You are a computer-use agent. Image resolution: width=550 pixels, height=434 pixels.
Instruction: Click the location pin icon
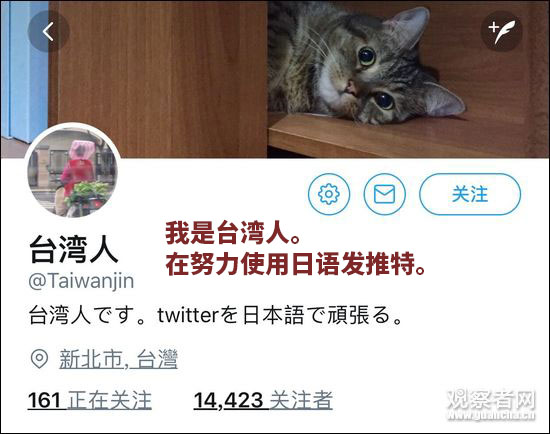click(x=39, y=359)
